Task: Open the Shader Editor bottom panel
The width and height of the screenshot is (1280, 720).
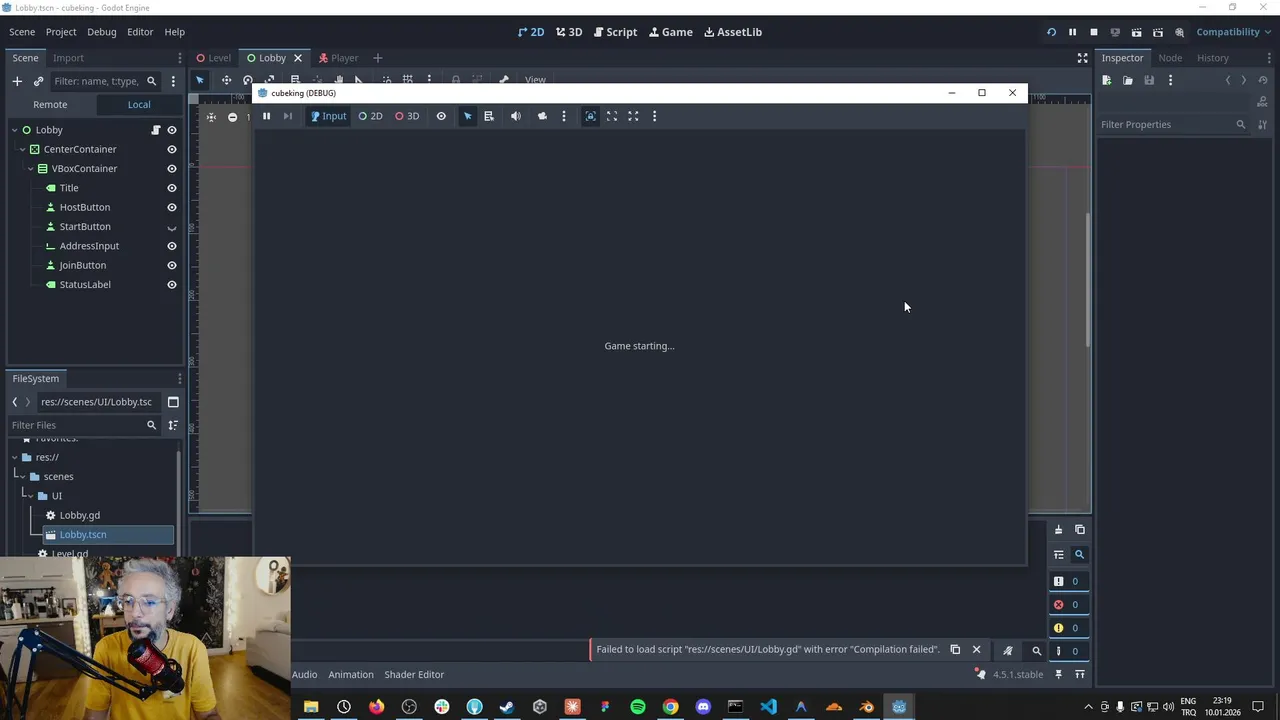Action: [x=414, y=675]
